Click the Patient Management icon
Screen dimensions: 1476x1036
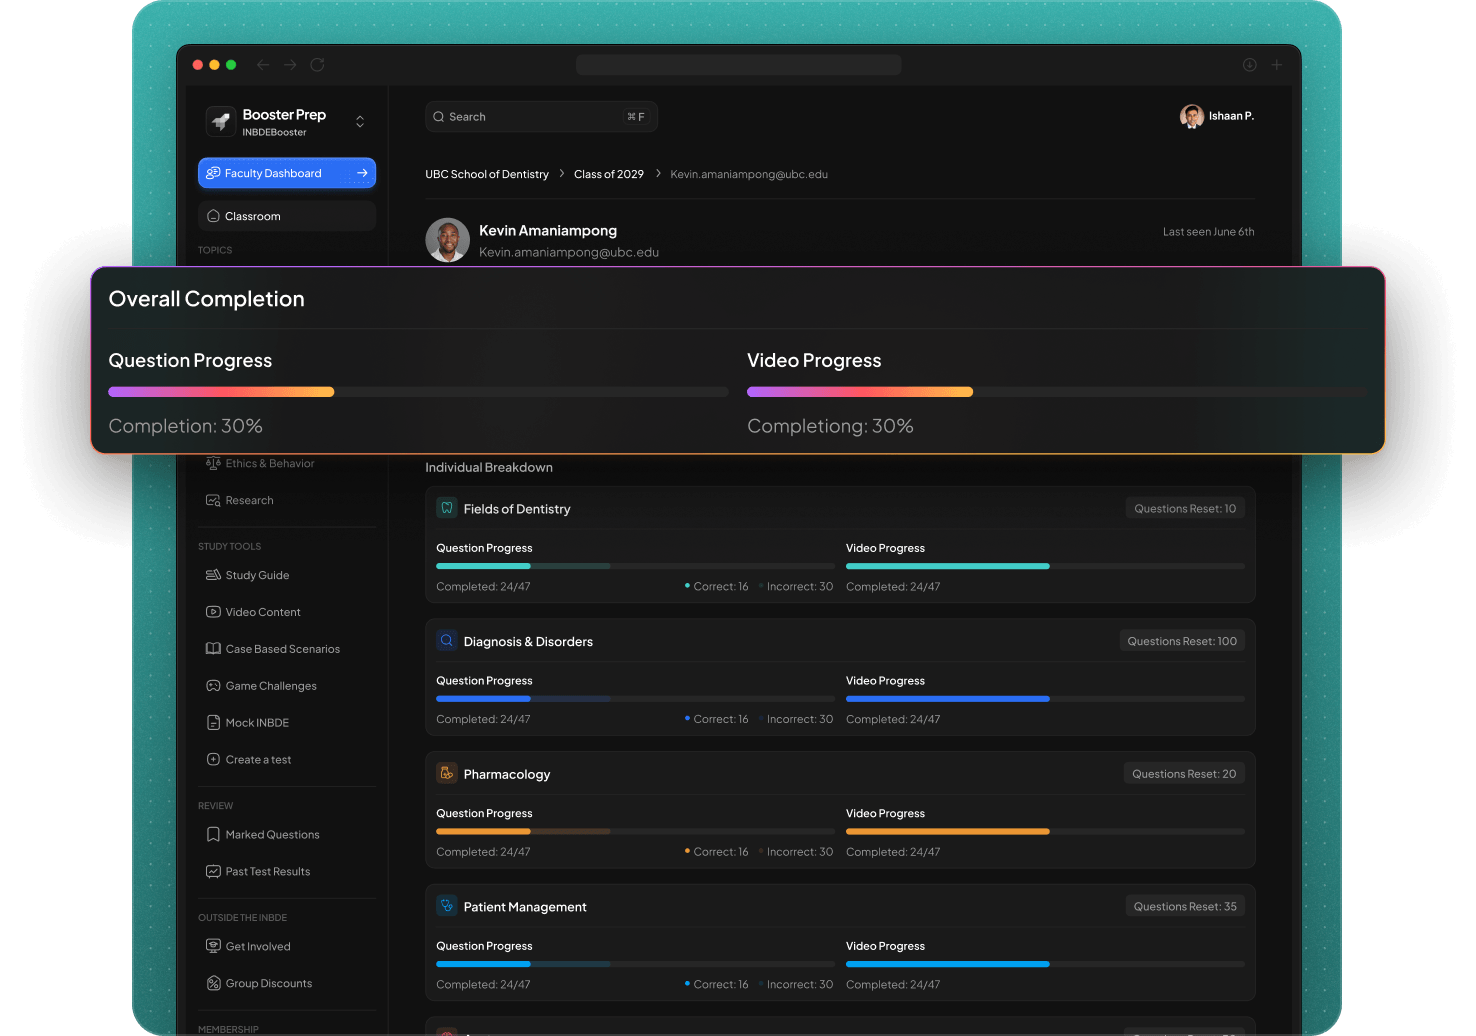tap(447, 906)
